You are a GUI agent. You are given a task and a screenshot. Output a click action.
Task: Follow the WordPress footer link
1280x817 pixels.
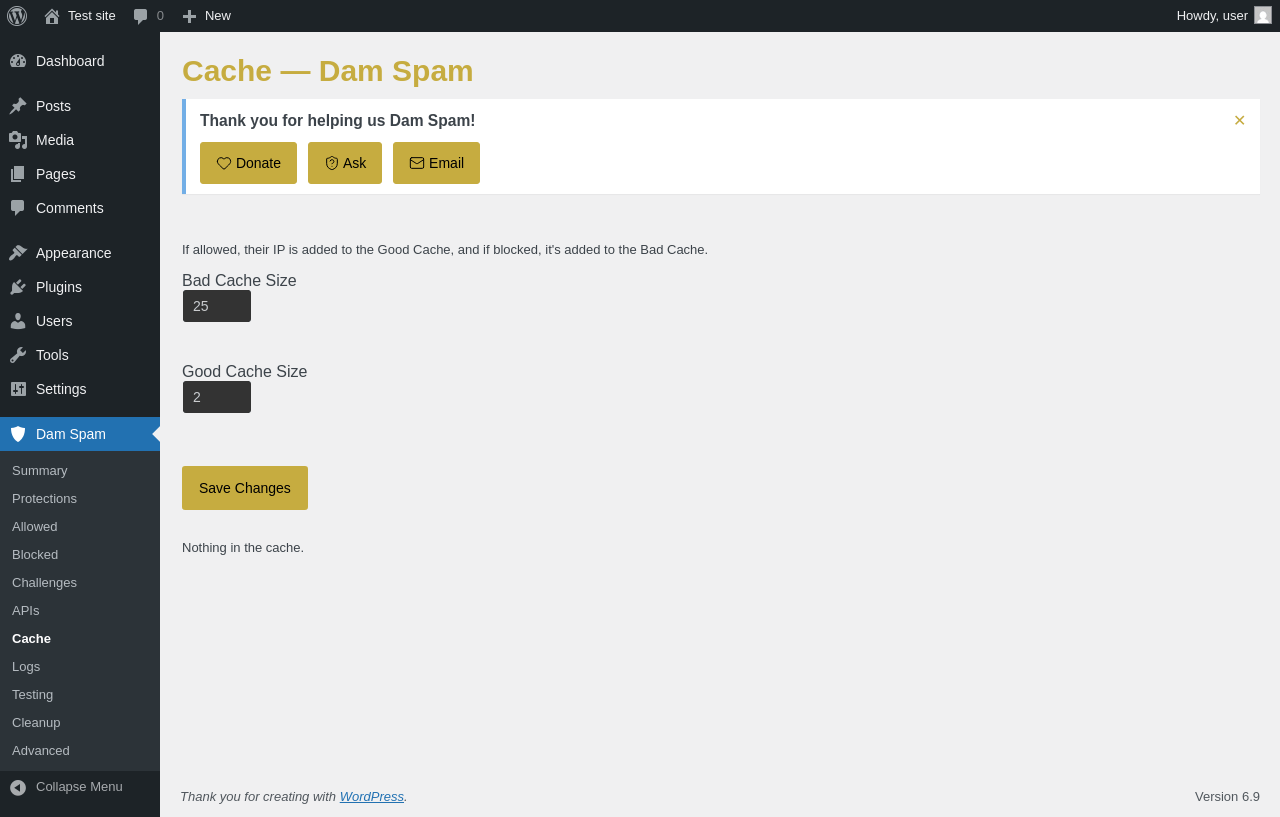coord(372,797)
